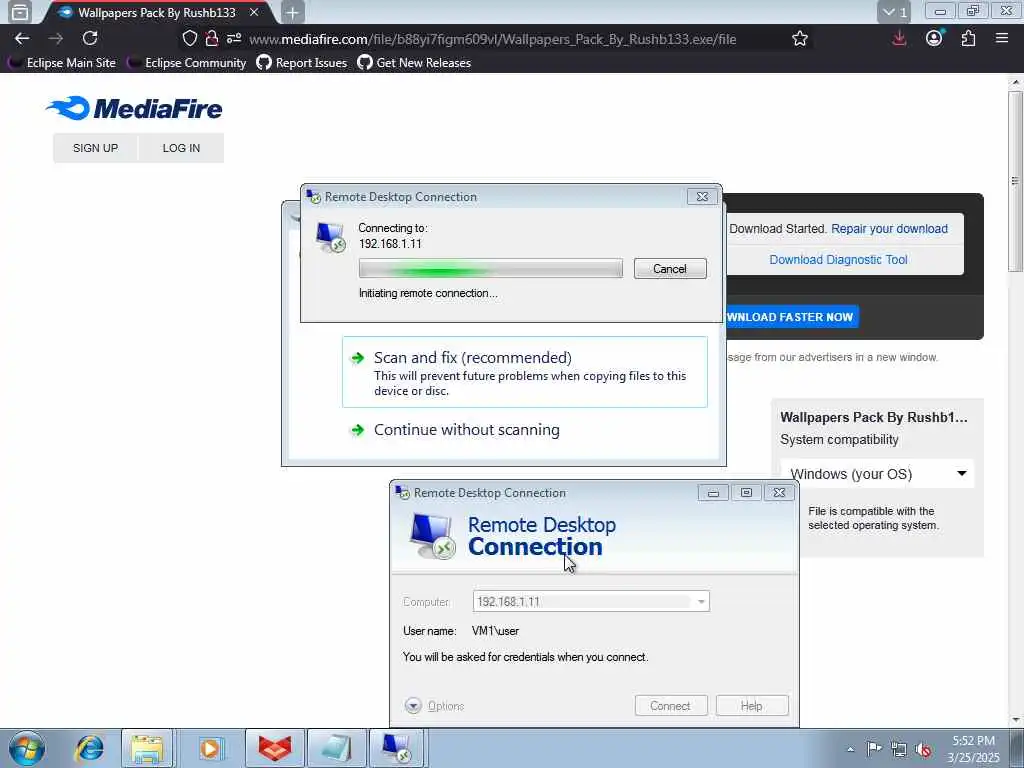The height and width of the screenshot is (768, 1024).
Task: Open the downloads panel arrow icon
Action: [899, 39]
